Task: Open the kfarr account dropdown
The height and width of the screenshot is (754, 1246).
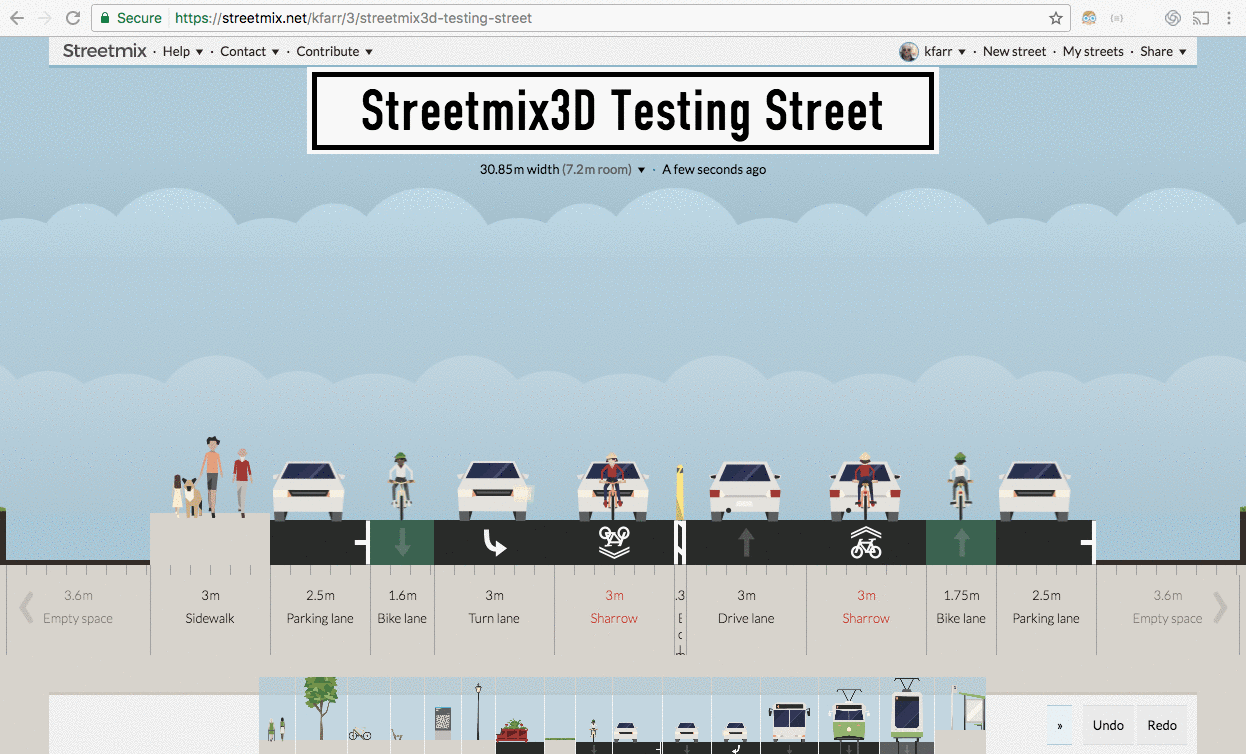Action: coord(945,51)
